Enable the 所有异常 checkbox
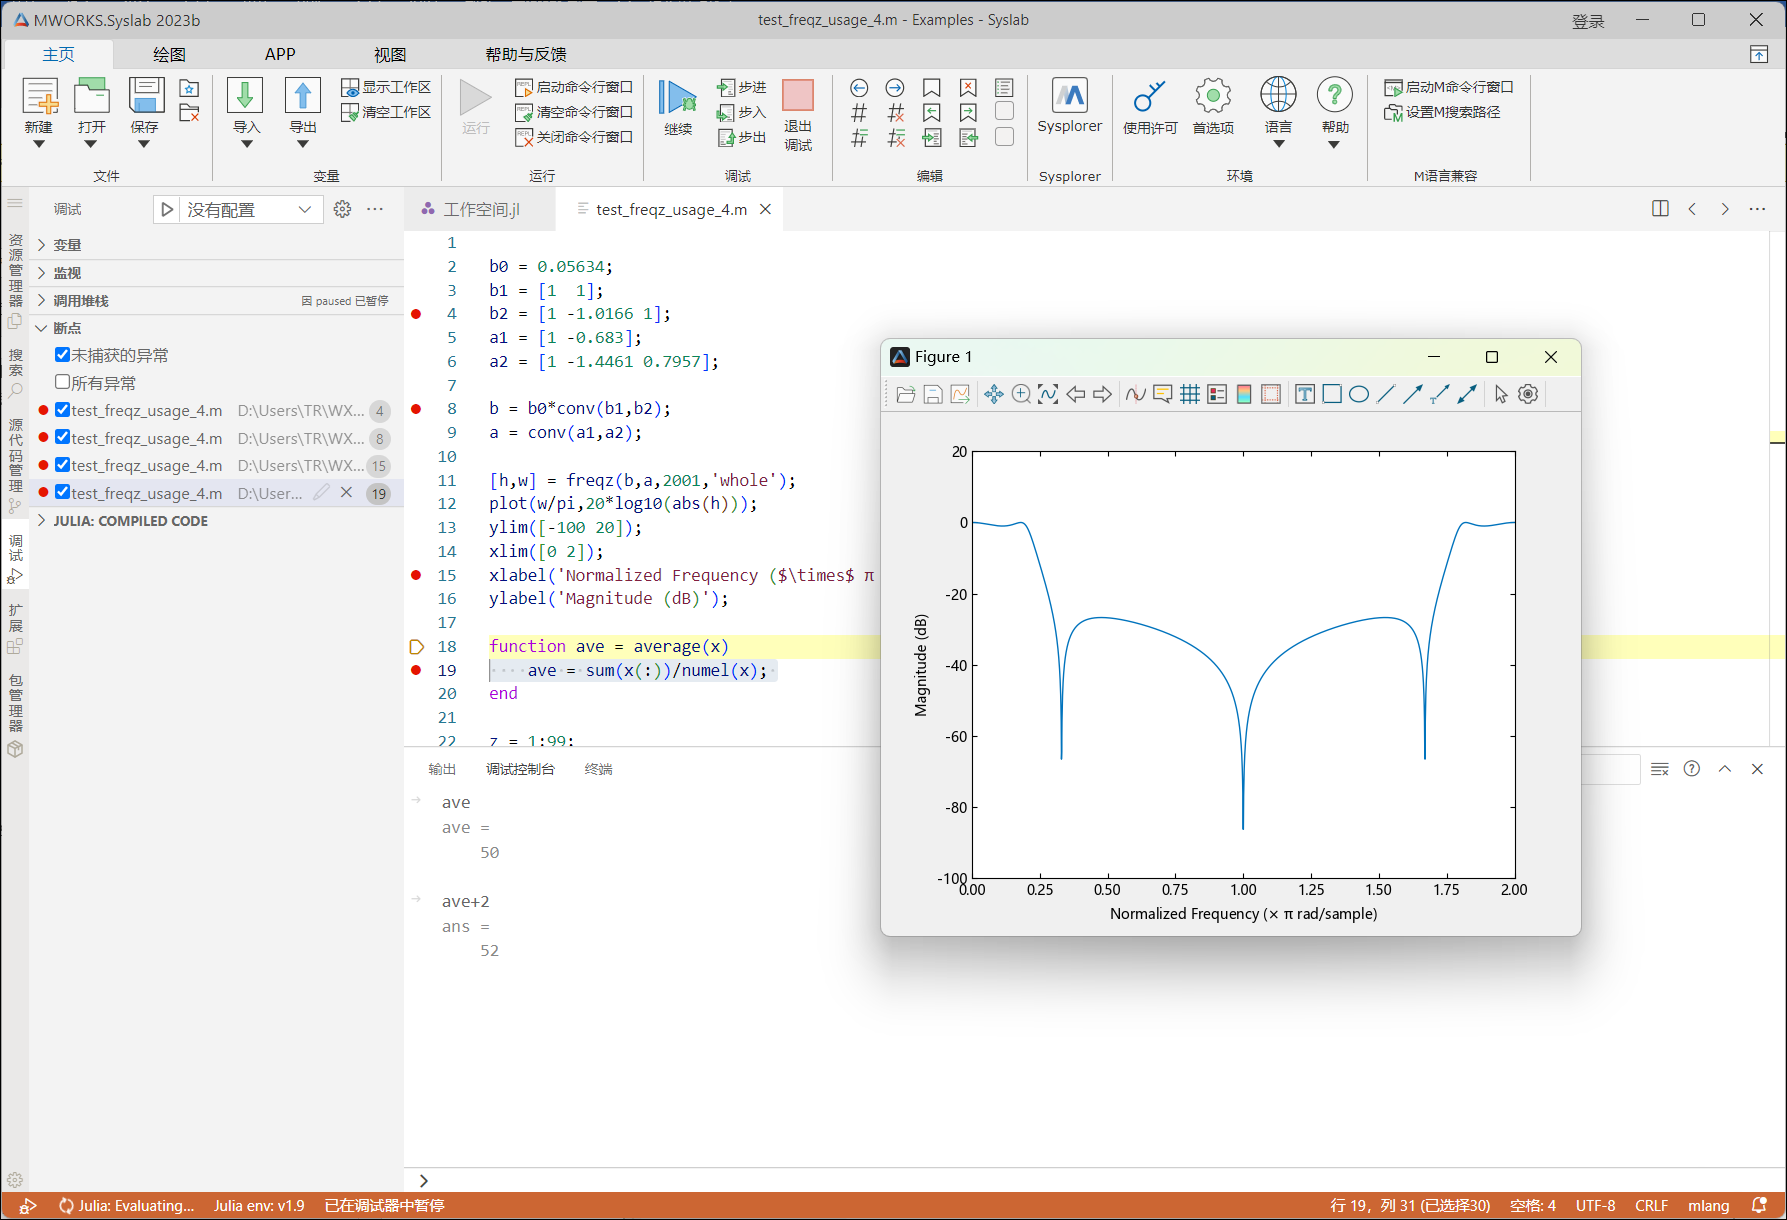The image size is (1787, 1220). [62, 382]
